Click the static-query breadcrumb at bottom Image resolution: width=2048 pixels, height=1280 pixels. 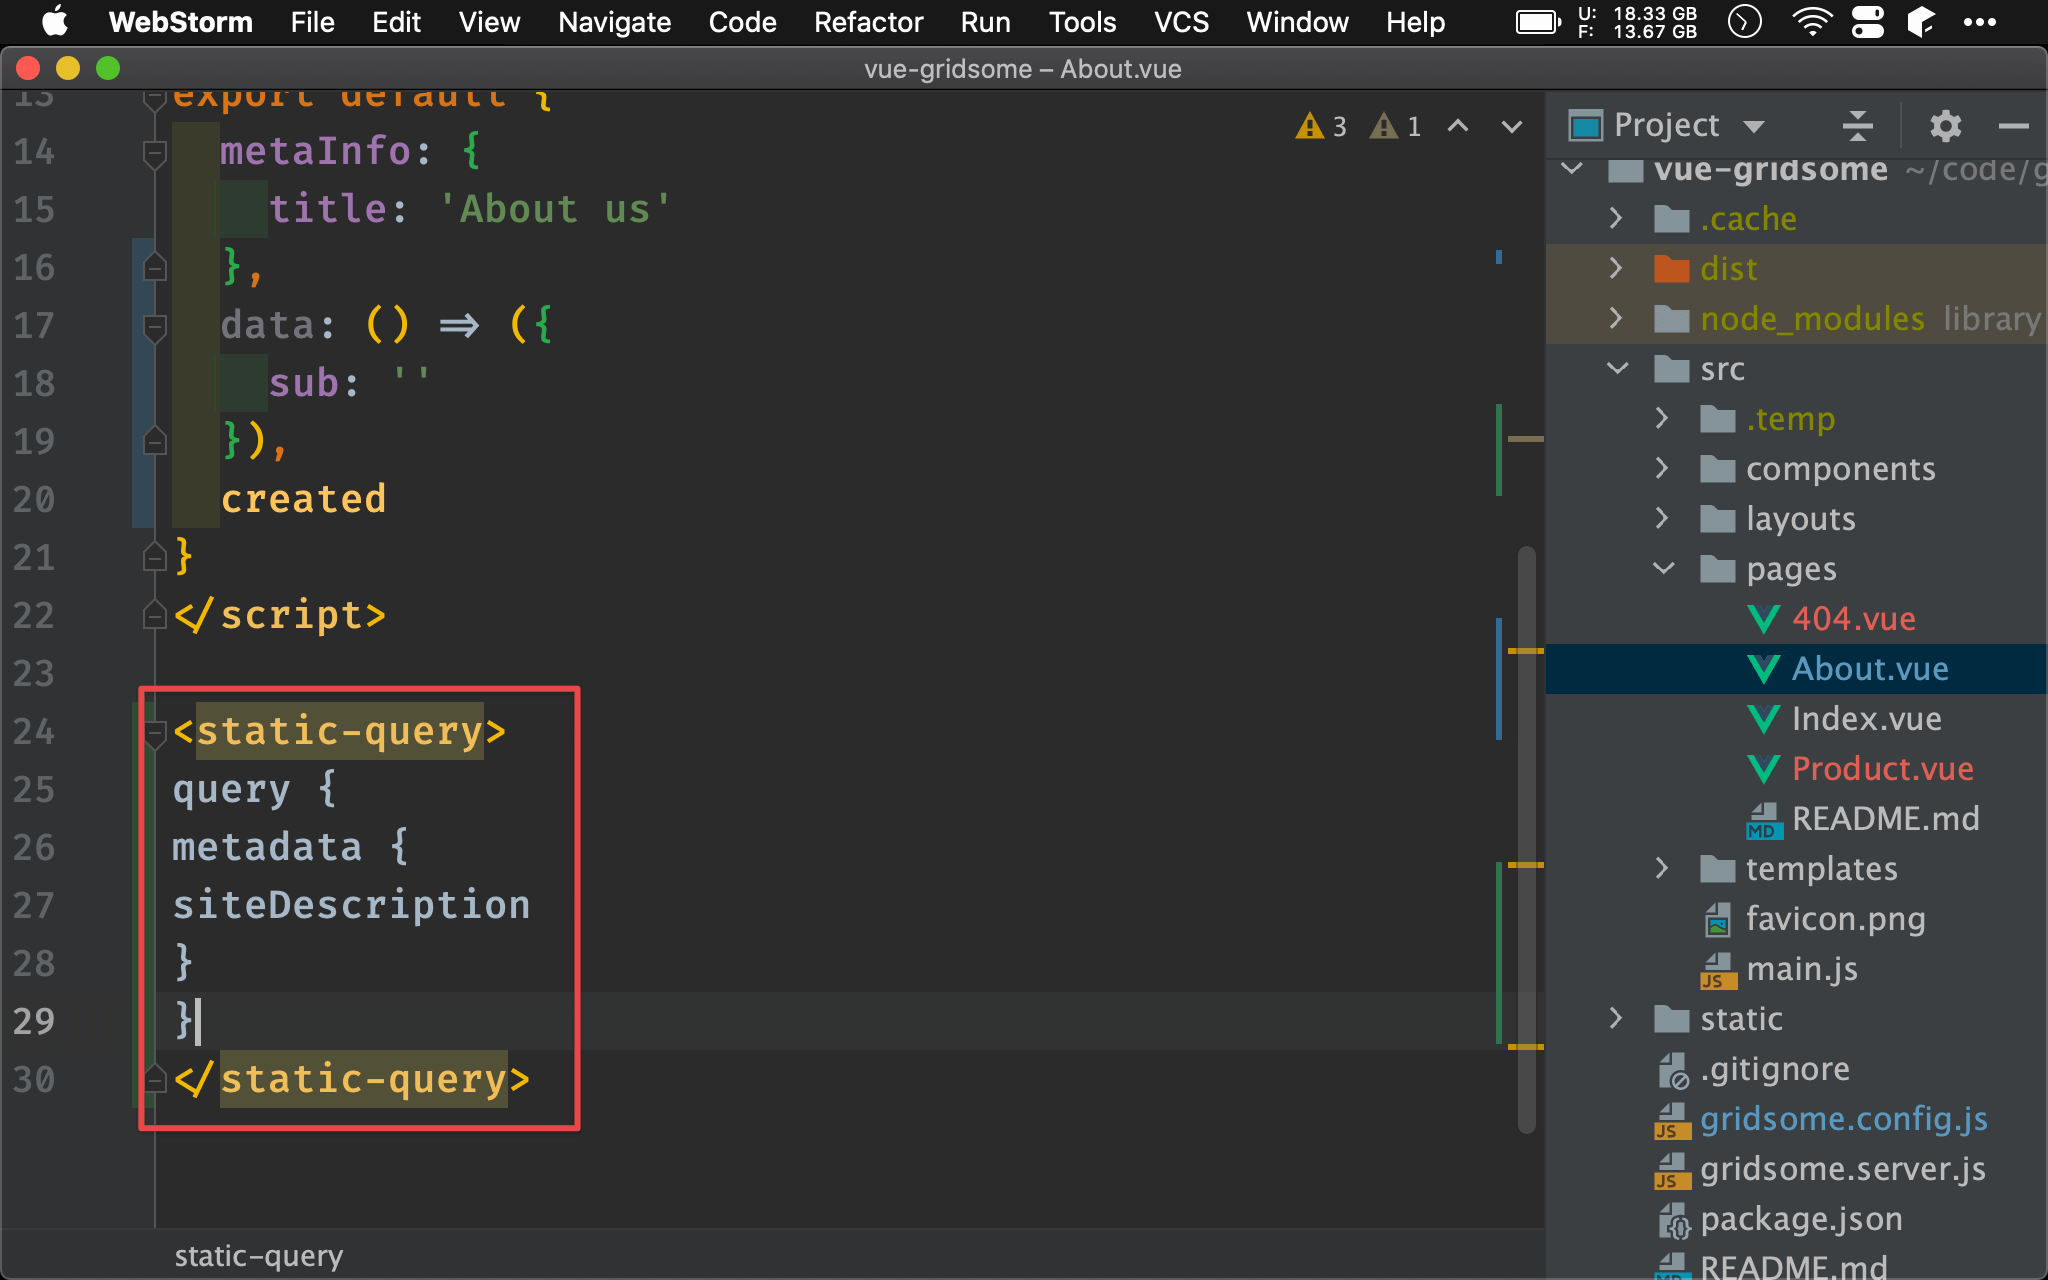258,1255
